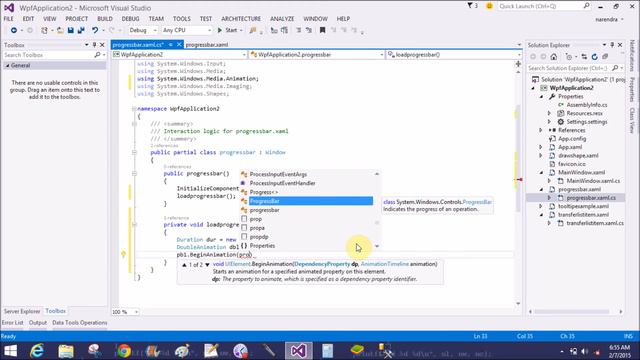Click the Start debugging button

[229, 30]
